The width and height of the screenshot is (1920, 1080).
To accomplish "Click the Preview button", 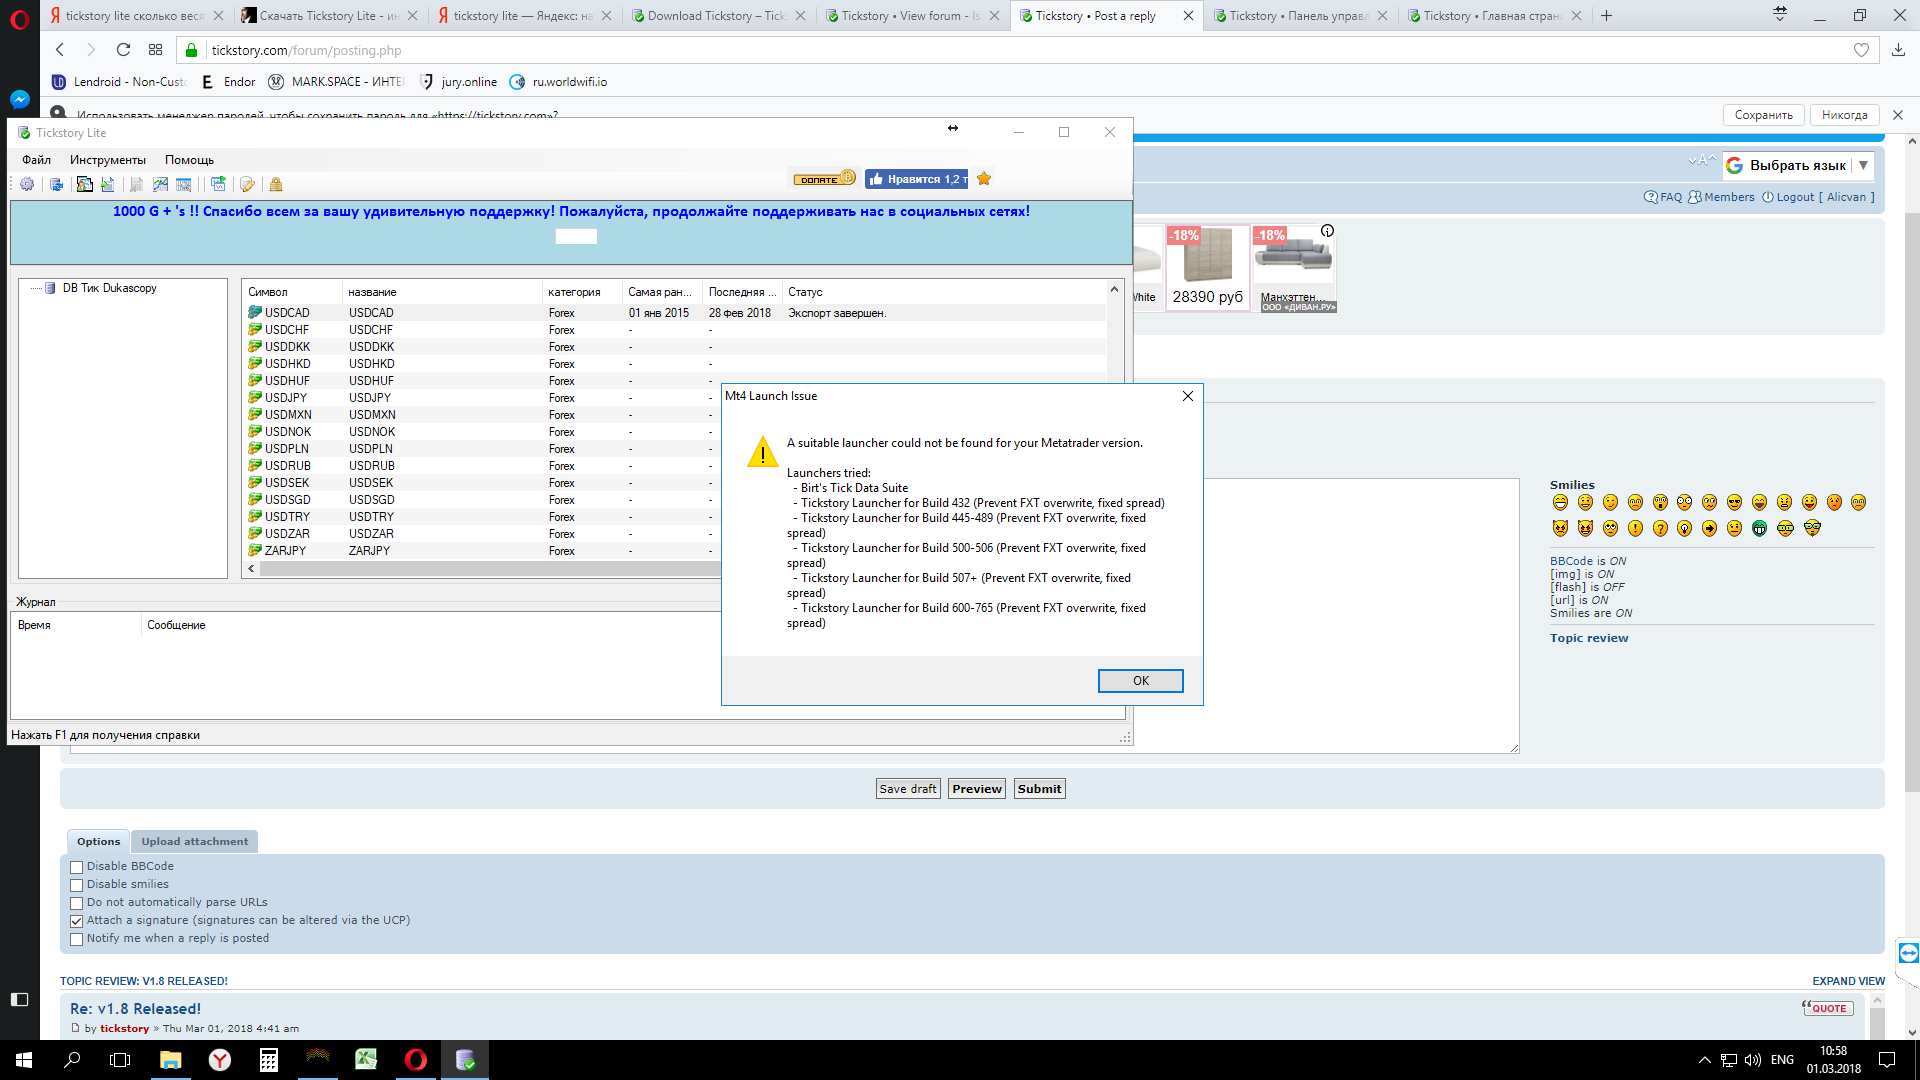I will point(977,789).
